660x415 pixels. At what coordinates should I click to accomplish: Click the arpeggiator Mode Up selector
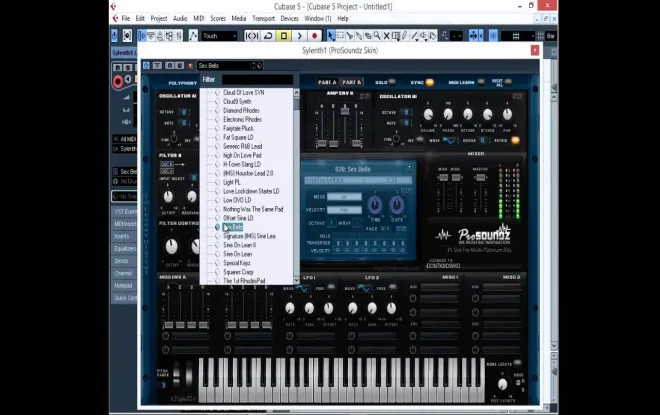click(x=344, y=197)
